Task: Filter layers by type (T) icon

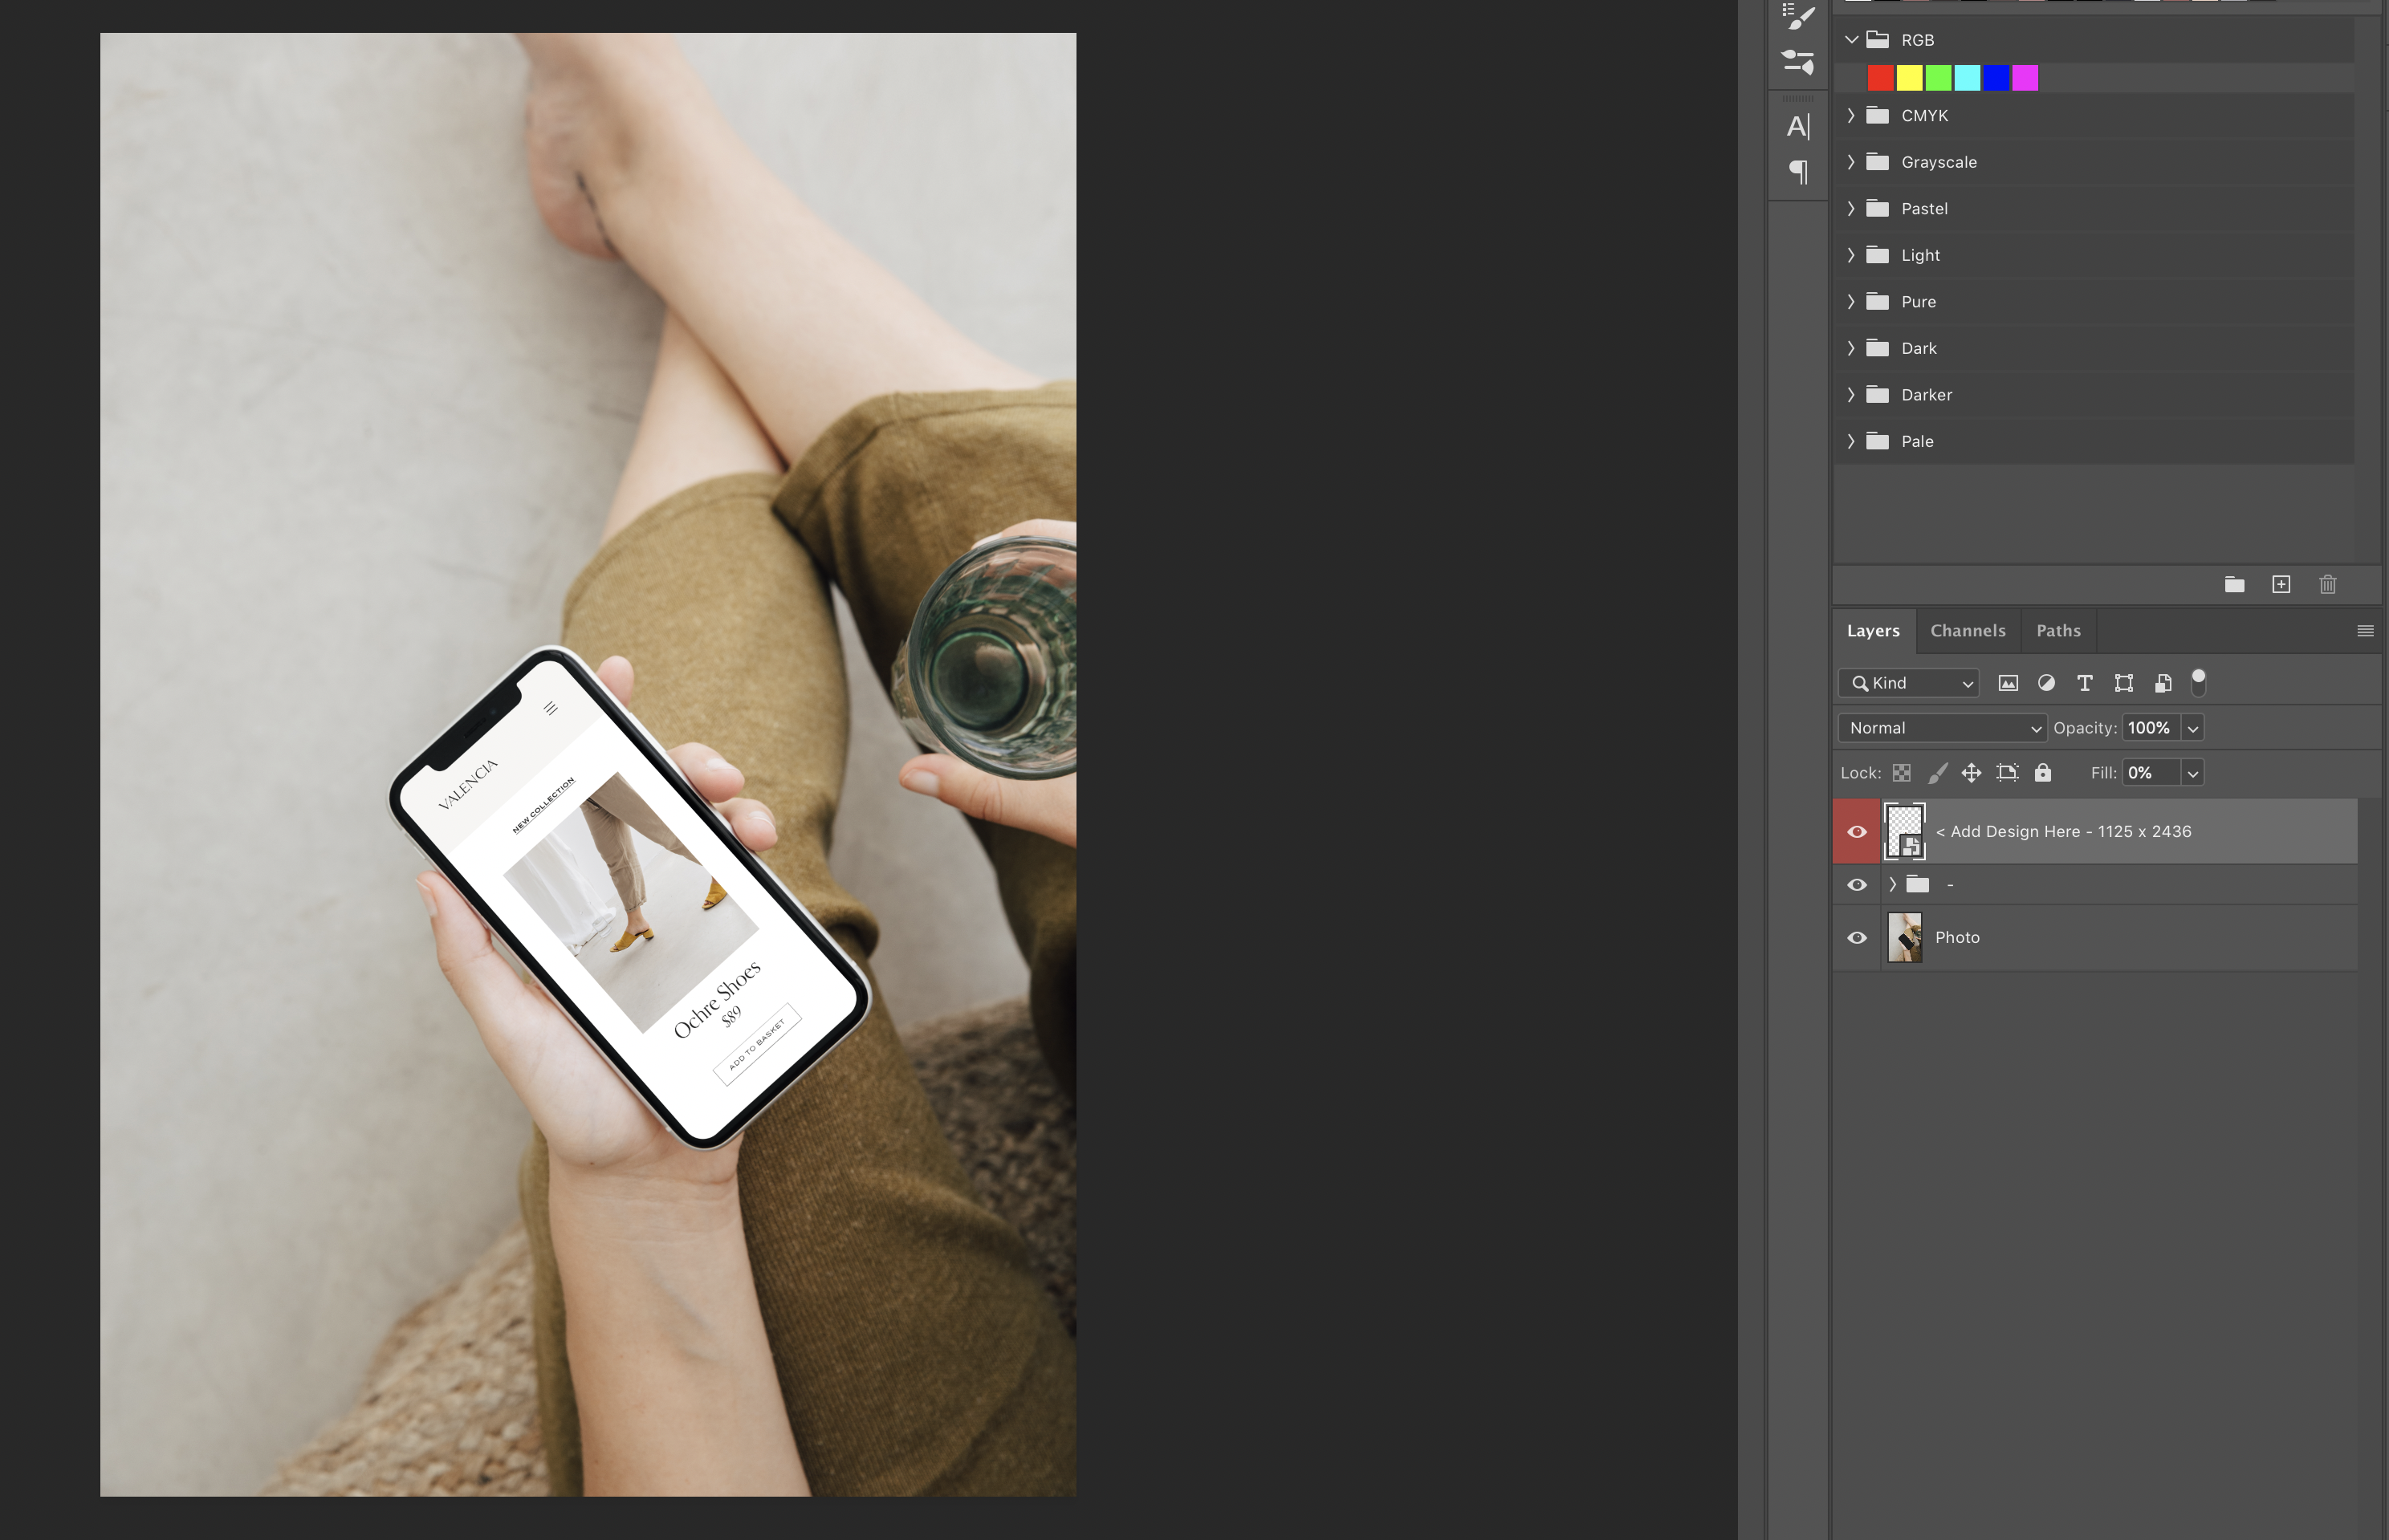Action: (2084, 683)
